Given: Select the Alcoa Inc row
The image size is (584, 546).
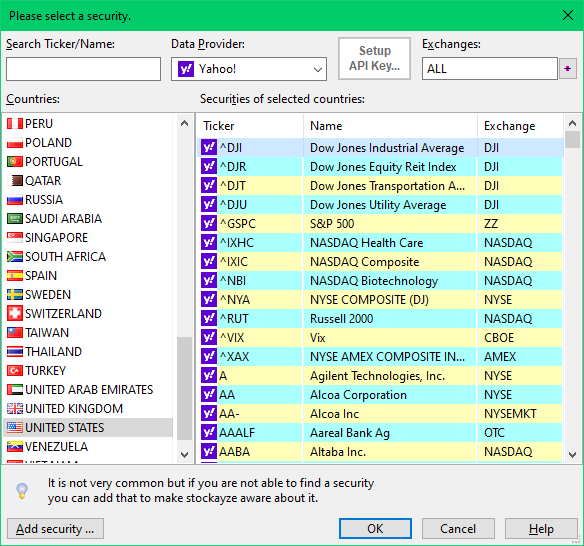Looking at the screenshot, I should 380,414.
